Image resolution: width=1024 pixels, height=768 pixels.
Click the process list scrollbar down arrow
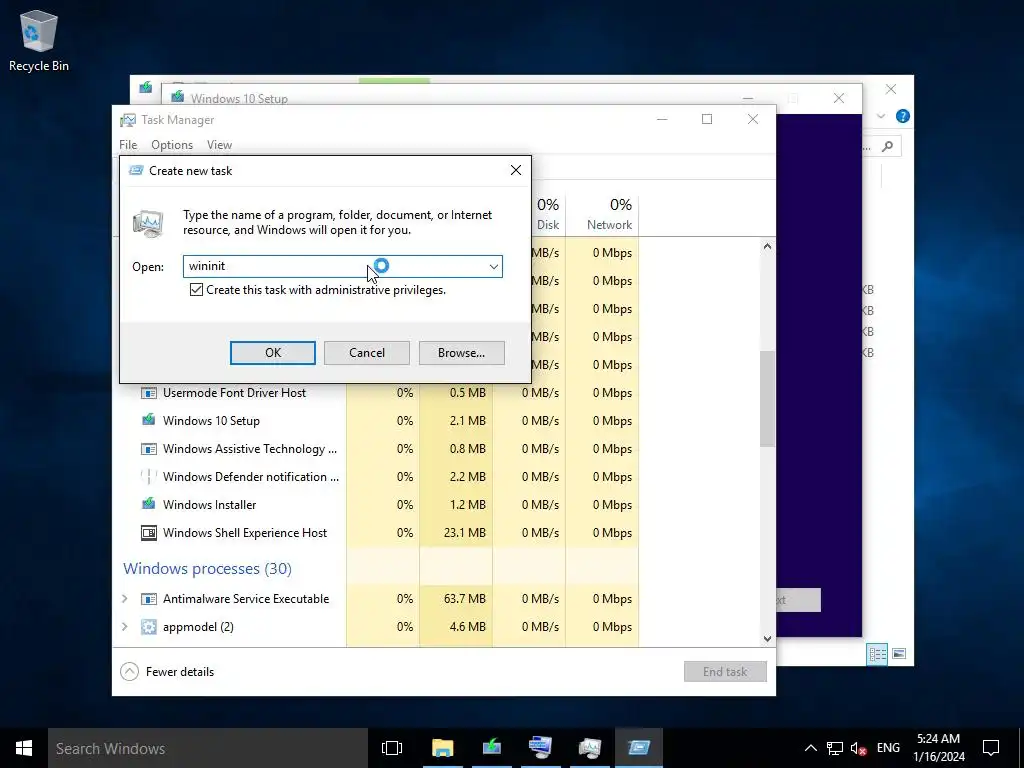pyautogui.click(x=767, y=639)
